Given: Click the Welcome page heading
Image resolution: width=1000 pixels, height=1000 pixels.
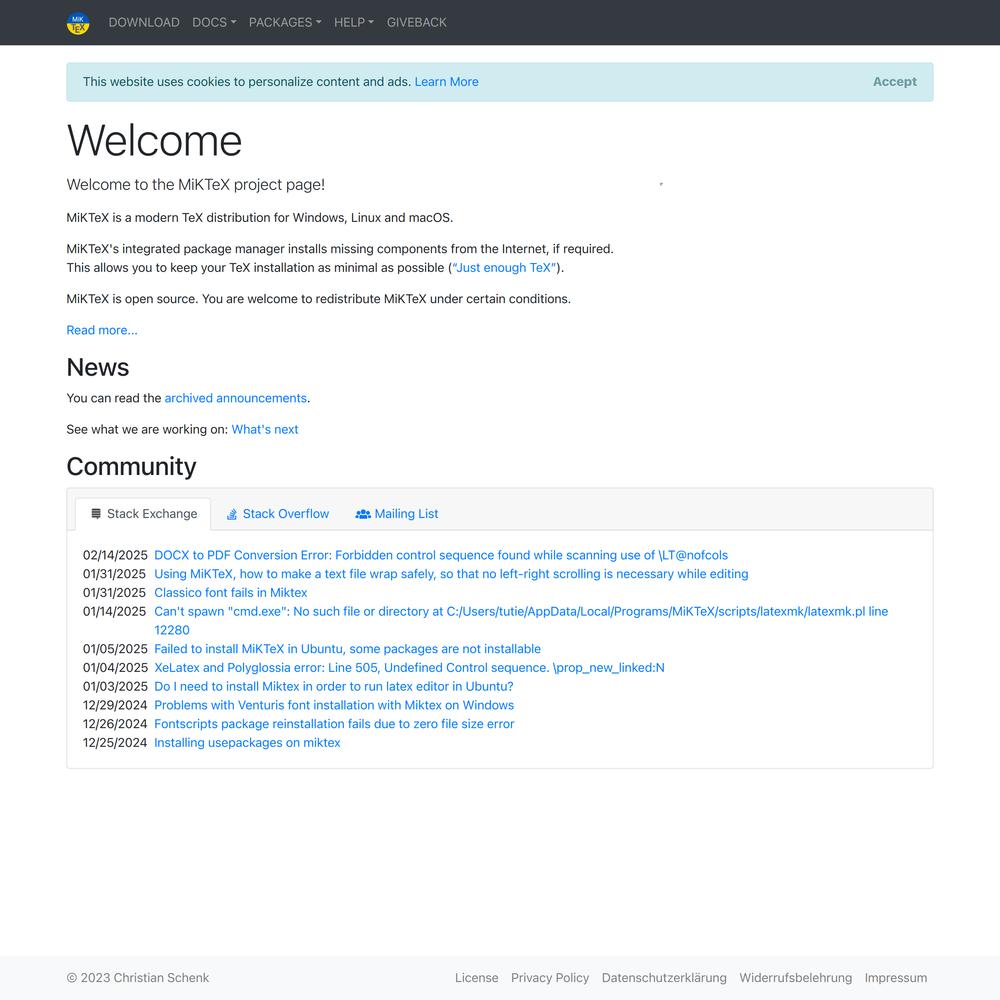Looking at the screenshot, I should [154, 140].
